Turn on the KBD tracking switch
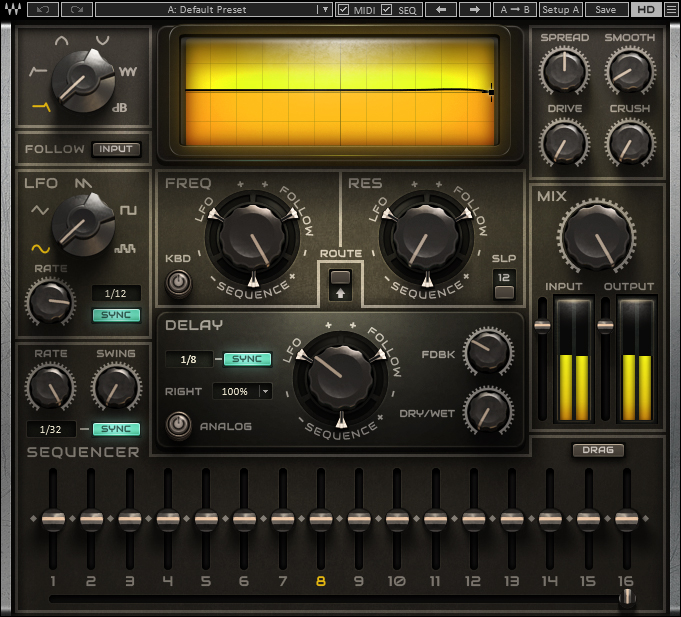681x617 pixels. tap(179, 283)
